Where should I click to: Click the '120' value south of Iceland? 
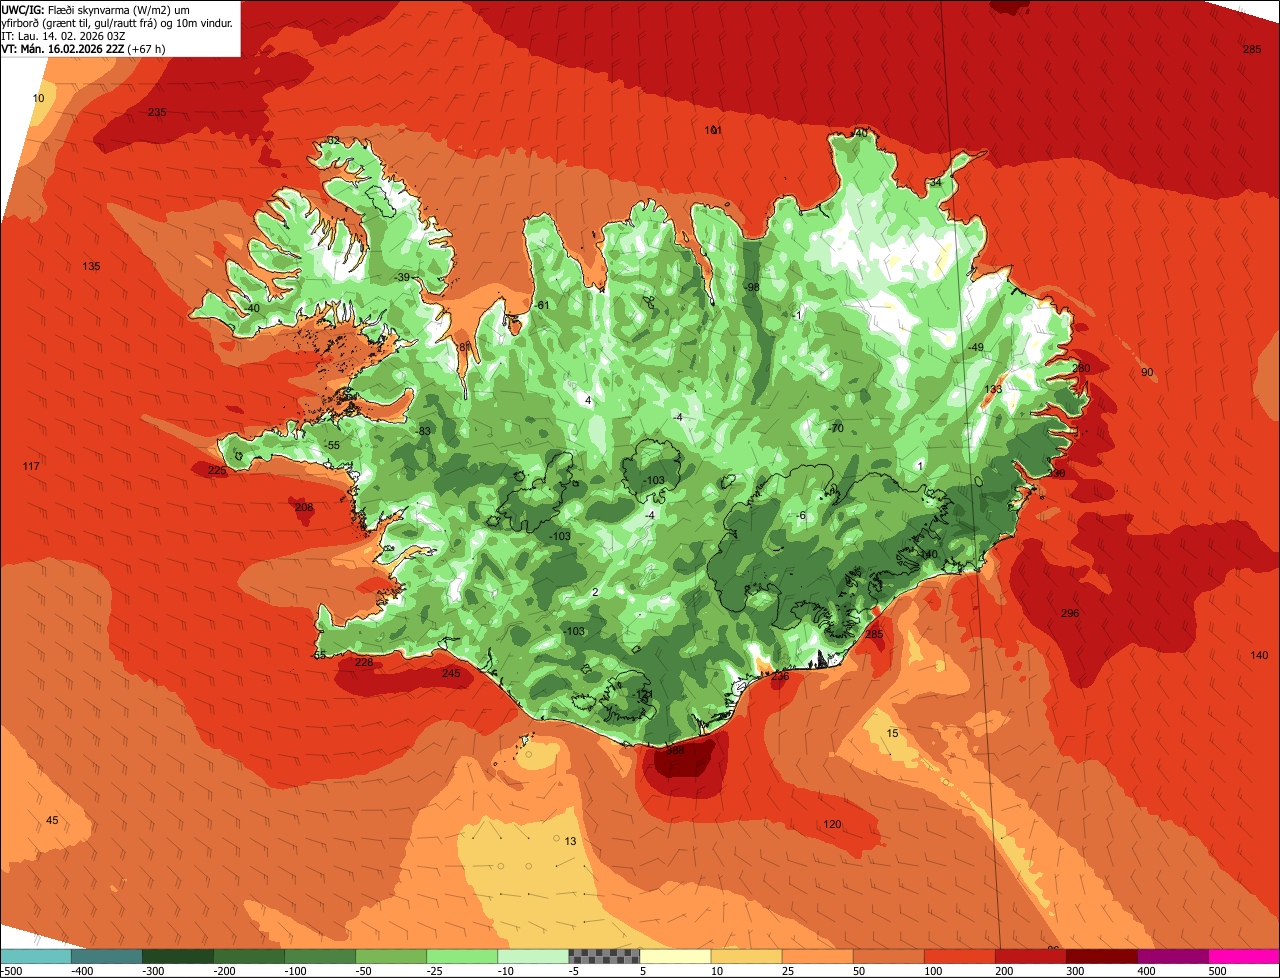click(832, 824)
